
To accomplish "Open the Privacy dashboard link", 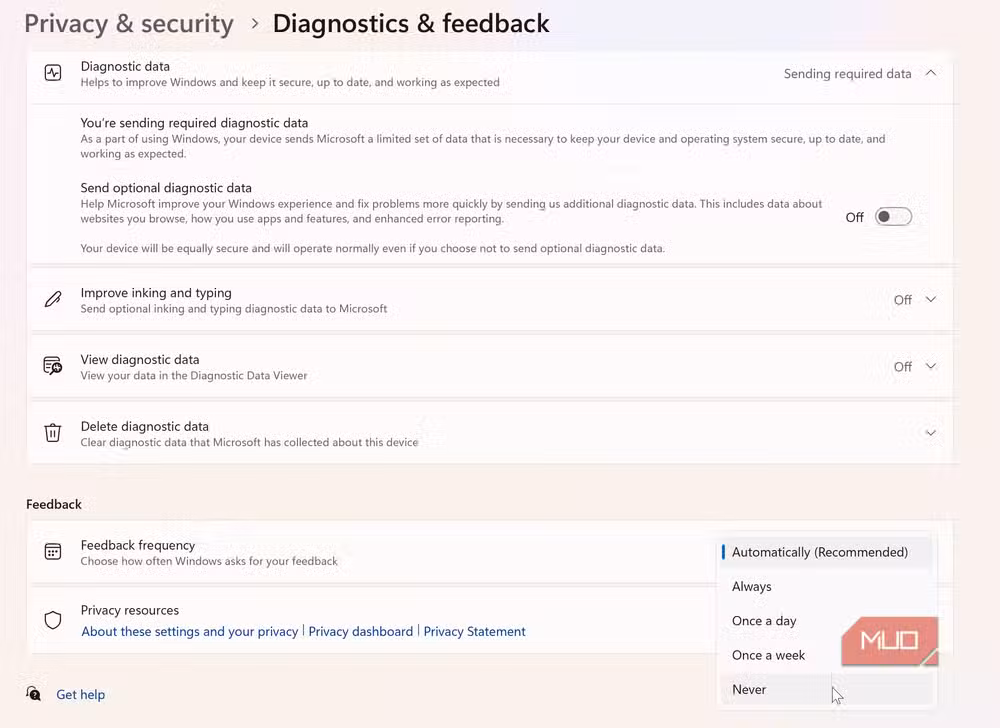I will click(361, 631).
